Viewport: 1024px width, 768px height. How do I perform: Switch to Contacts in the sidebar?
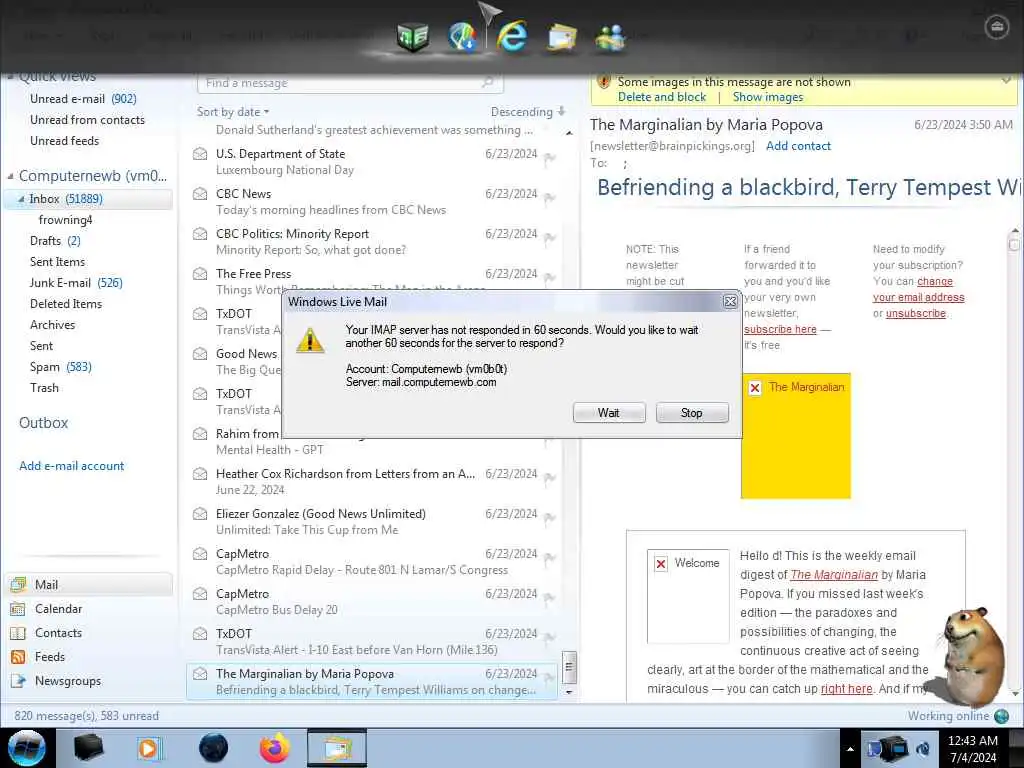(59, 633)
